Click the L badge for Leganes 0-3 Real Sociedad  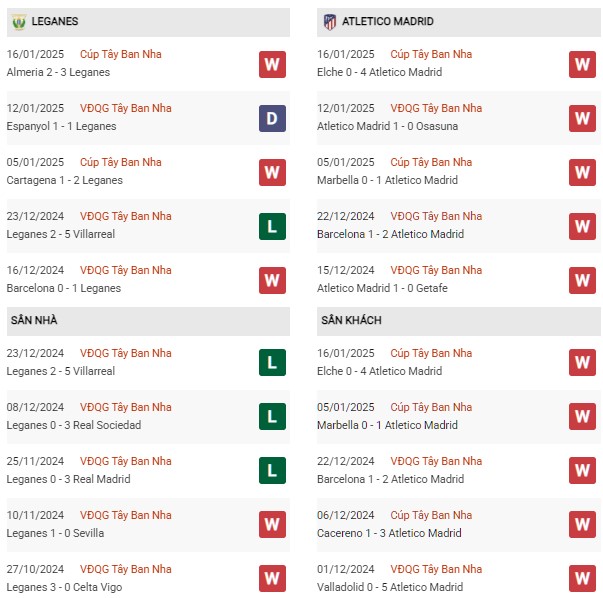click(x=272, y=416)
